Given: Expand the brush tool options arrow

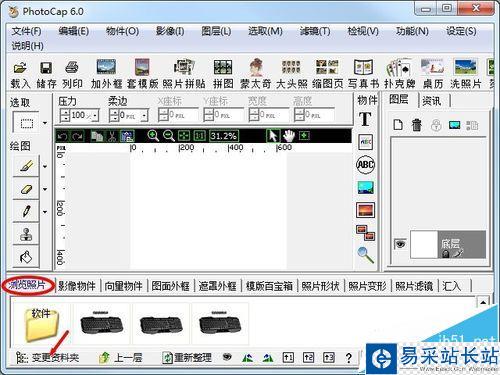Looking at the screenshot, I should (45, 166).
